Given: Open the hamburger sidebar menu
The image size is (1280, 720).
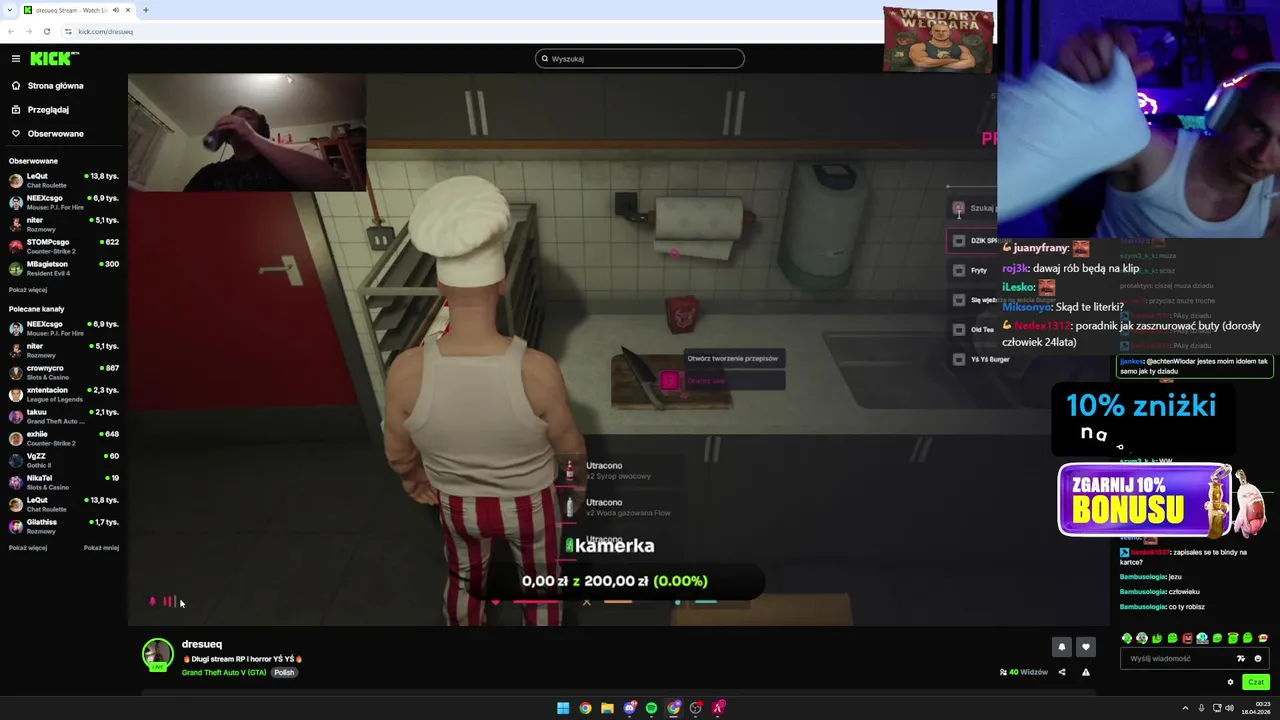Looking at the screenshot, I should 15,59.
